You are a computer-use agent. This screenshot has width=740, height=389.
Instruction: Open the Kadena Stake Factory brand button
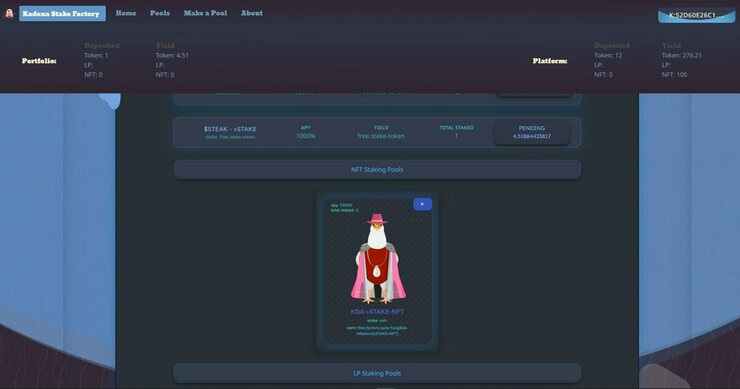[x=62, y=14]
